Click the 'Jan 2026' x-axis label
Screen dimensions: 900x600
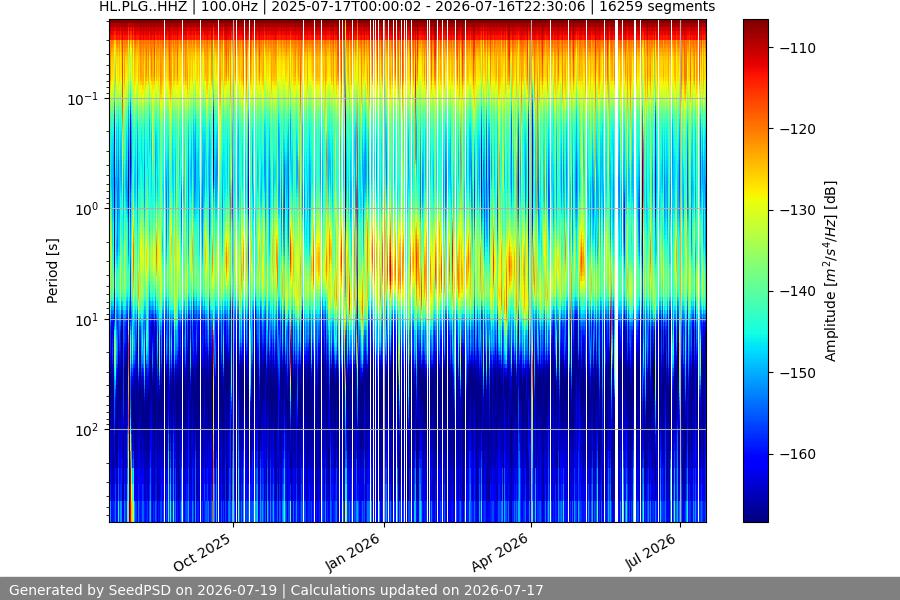point(352,552)
